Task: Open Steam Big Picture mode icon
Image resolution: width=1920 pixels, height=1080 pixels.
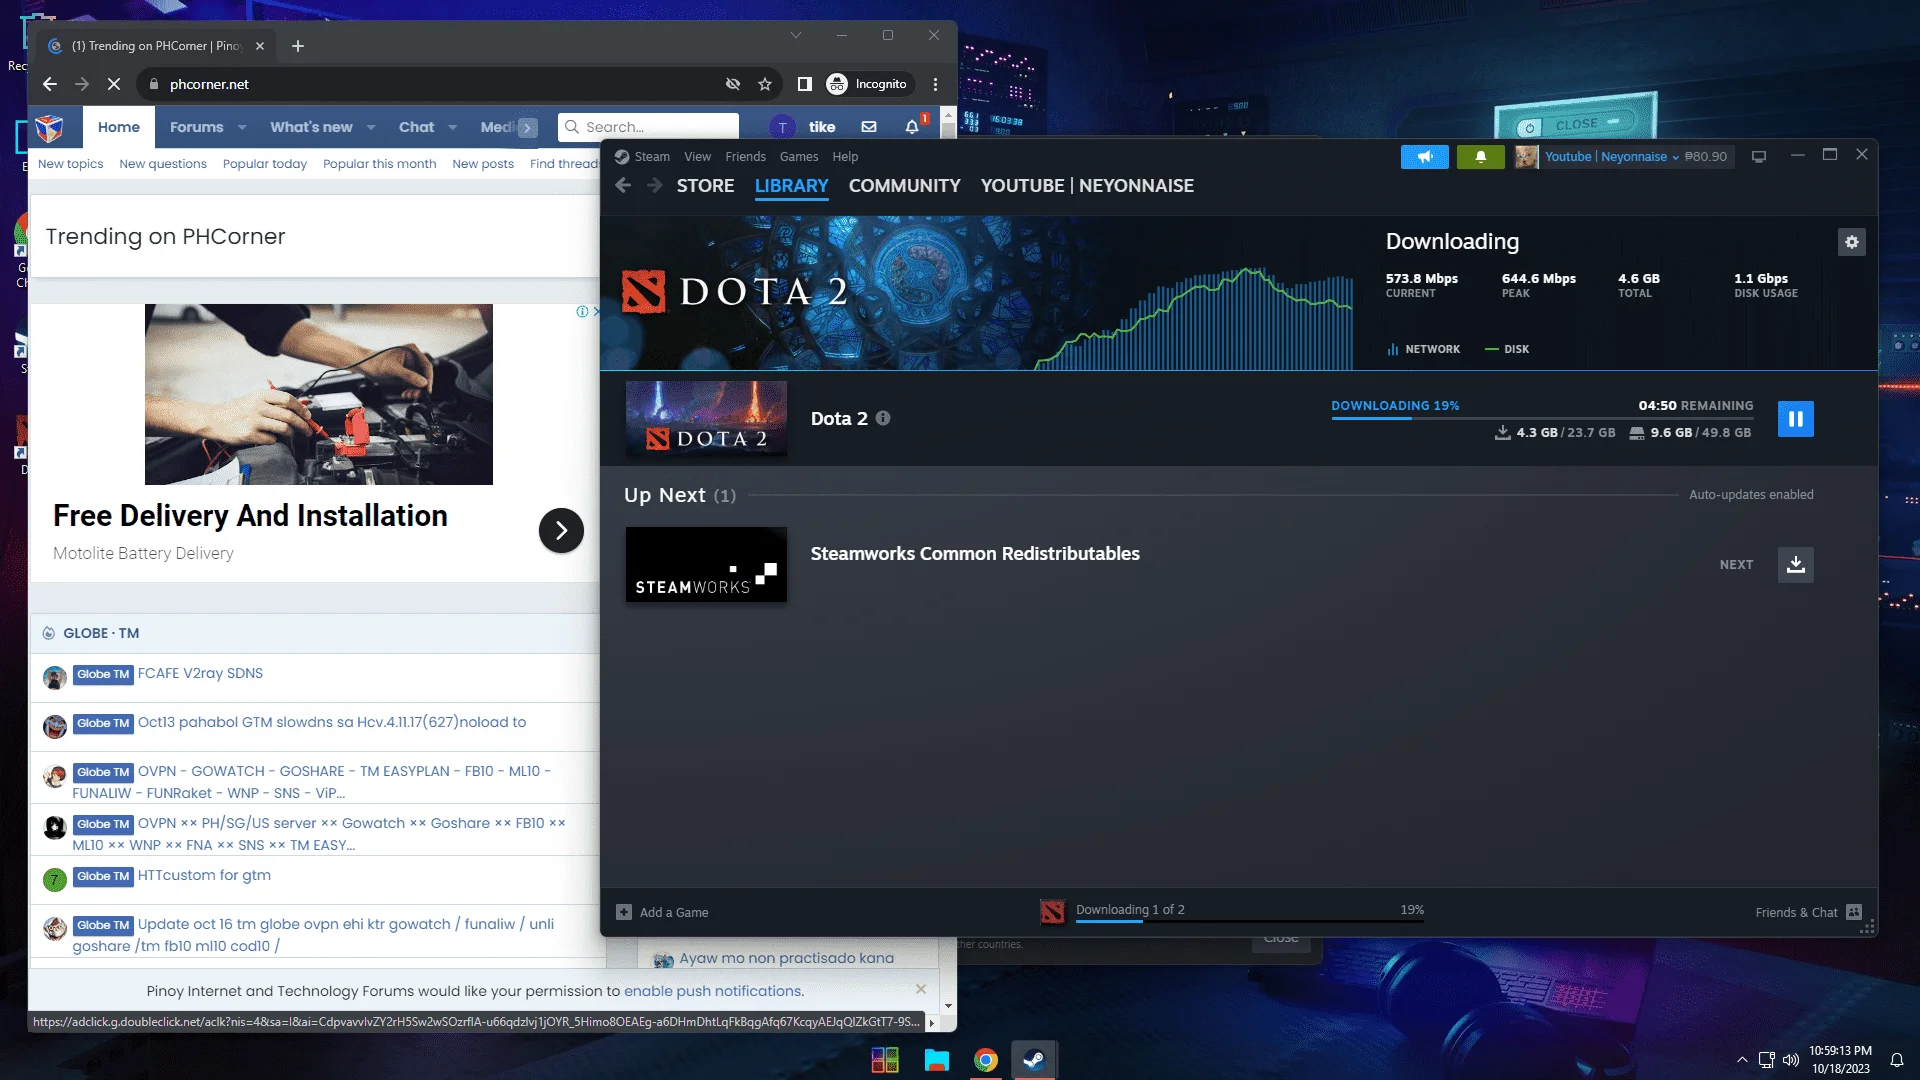Action: (x=1759, y=157)
